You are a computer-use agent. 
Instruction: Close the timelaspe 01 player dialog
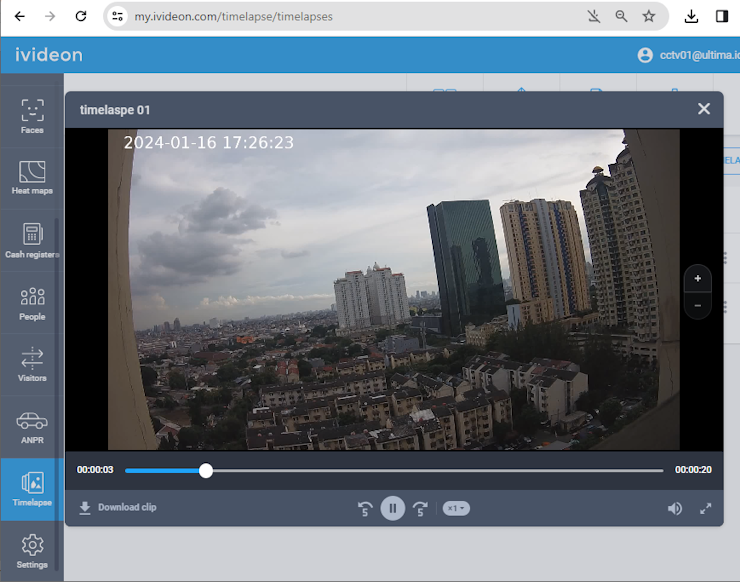point(704,109)
